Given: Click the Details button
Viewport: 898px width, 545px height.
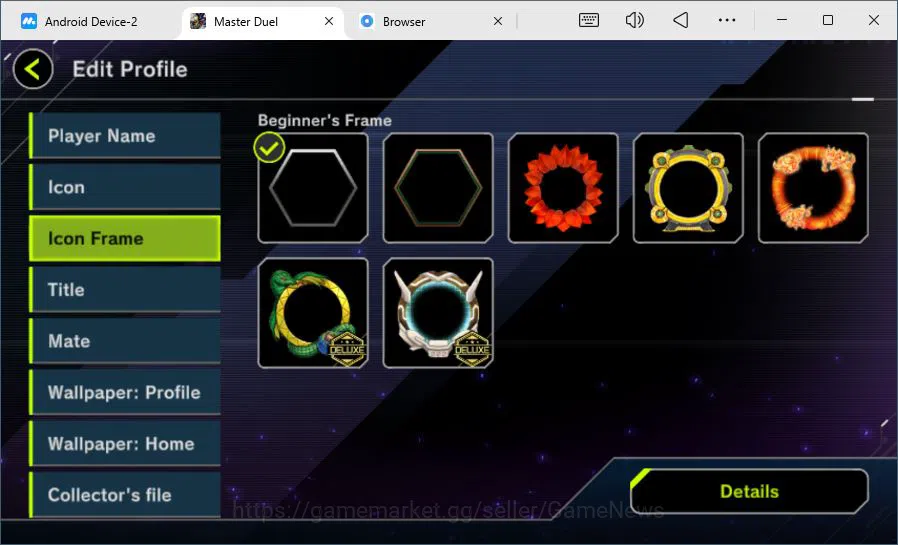Looking at the screenshot, I should coord(749,491).
